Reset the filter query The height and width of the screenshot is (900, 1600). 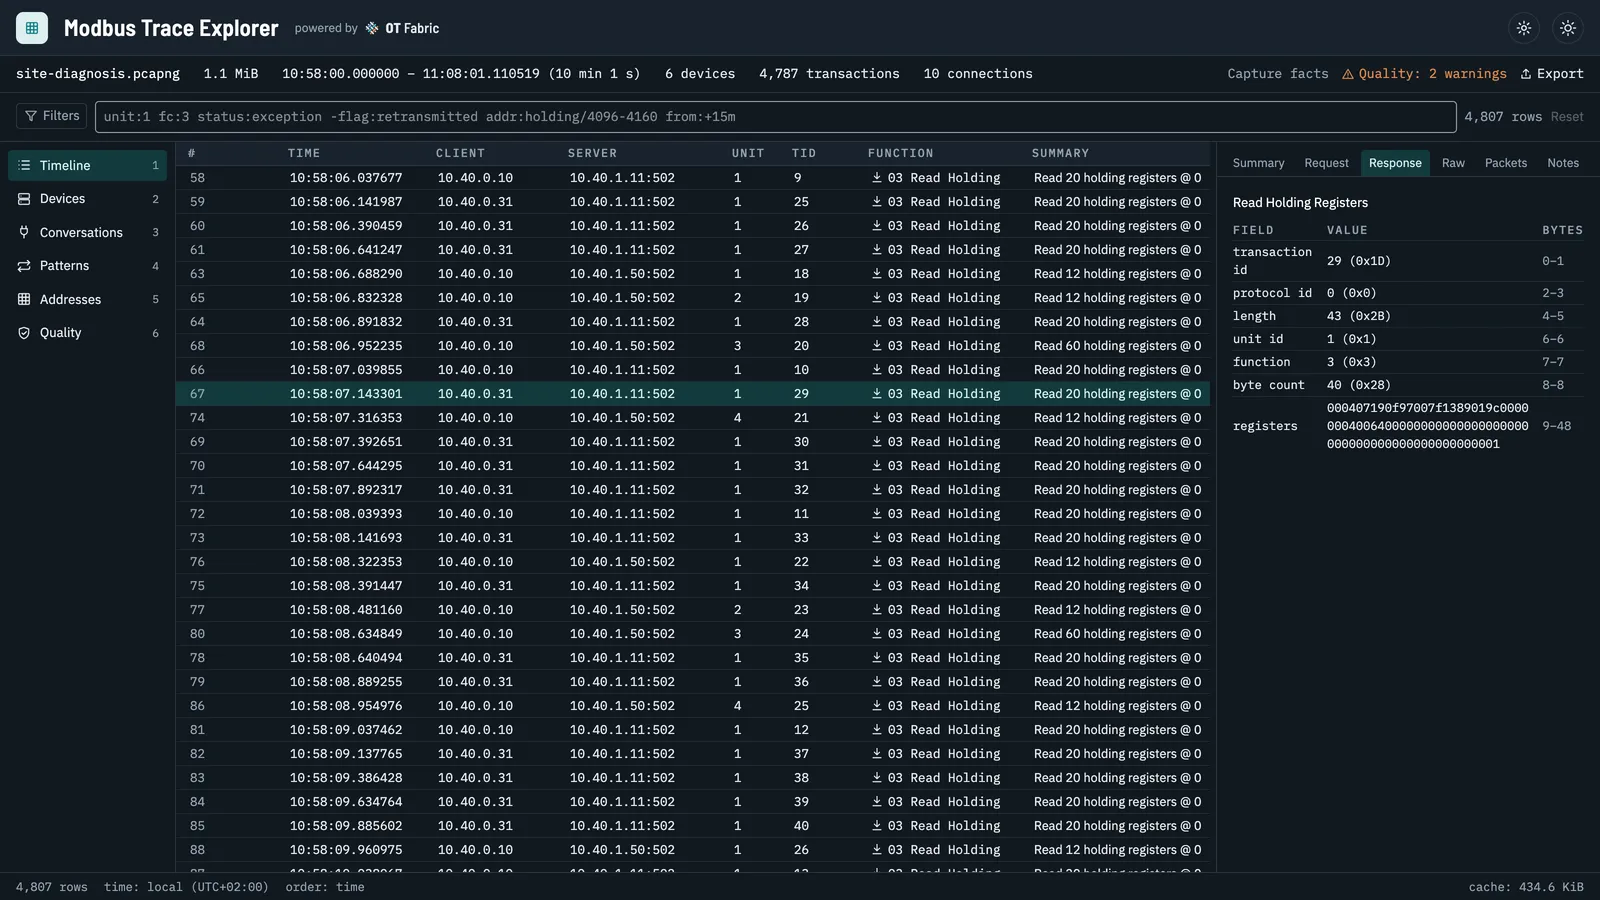point(1566,117)
